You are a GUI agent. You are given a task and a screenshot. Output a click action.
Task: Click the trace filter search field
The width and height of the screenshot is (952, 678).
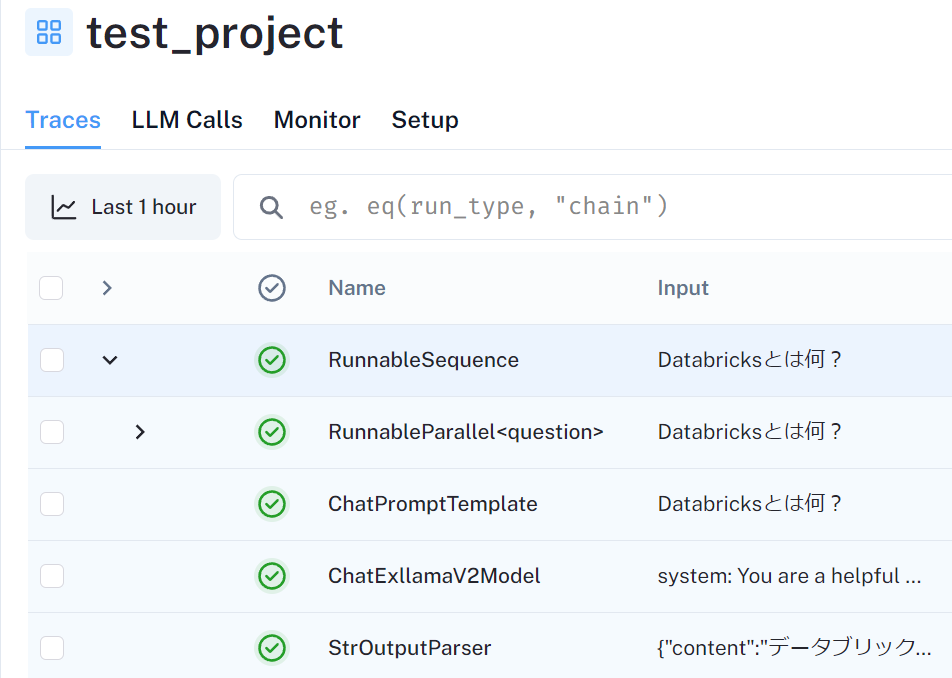pos(600,207)
